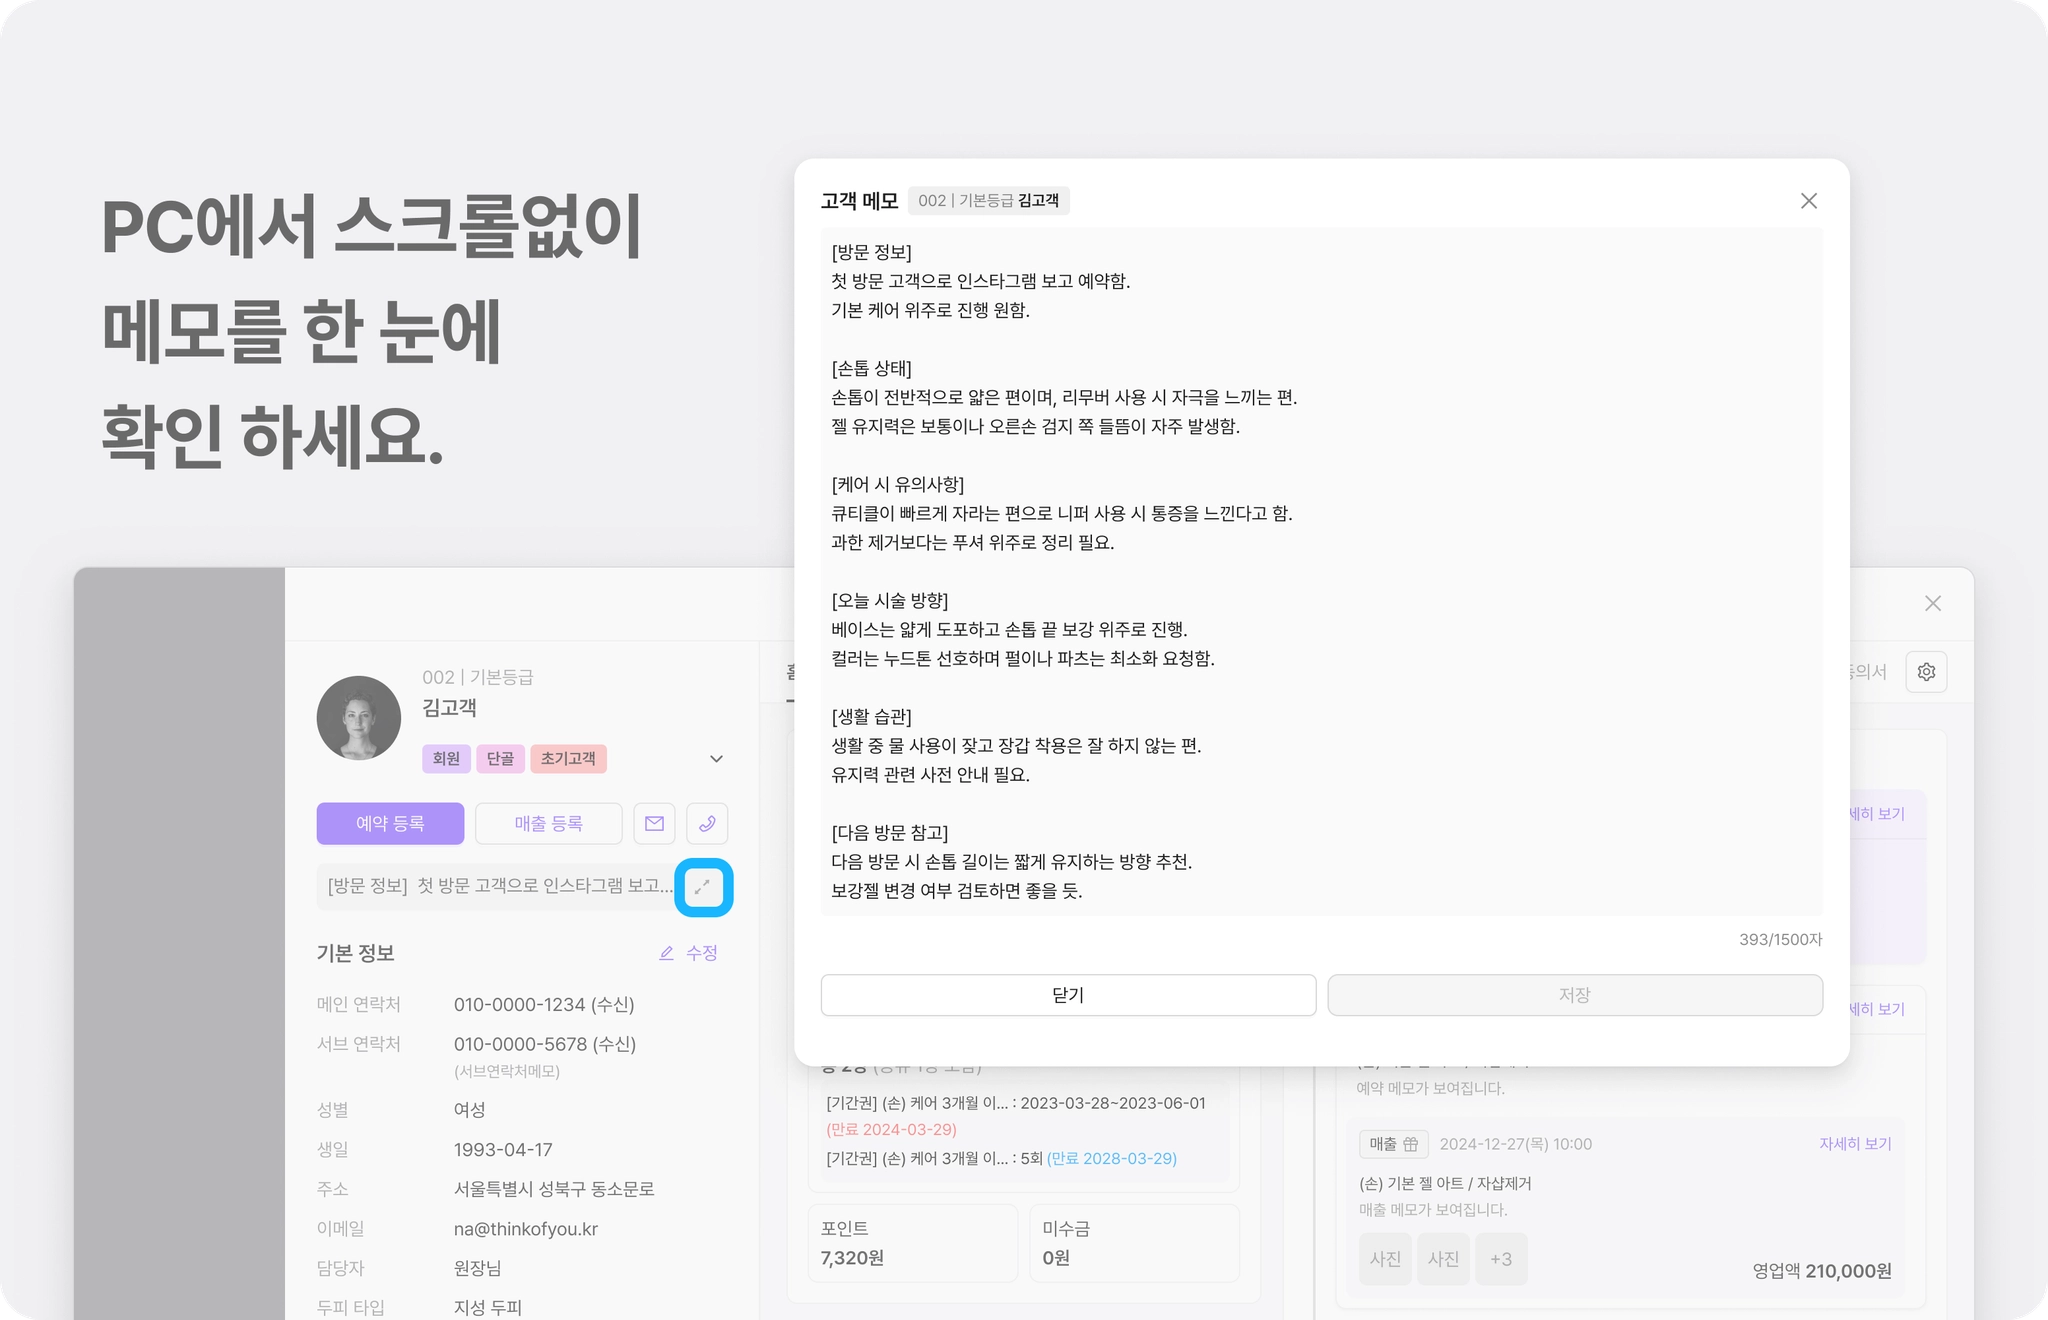Screen dimensions: 2048x1320
Task: Click the +3 more photos thumbnail
Action: pyautogui.click(x=1500, y=1259)
